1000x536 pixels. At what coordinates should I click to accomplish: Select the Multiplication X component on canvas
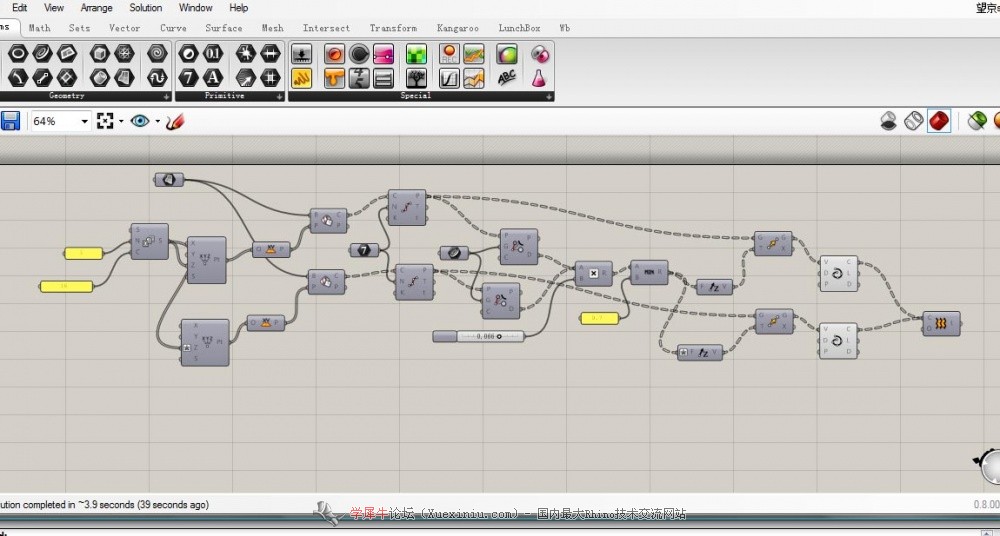coord(593,273)
